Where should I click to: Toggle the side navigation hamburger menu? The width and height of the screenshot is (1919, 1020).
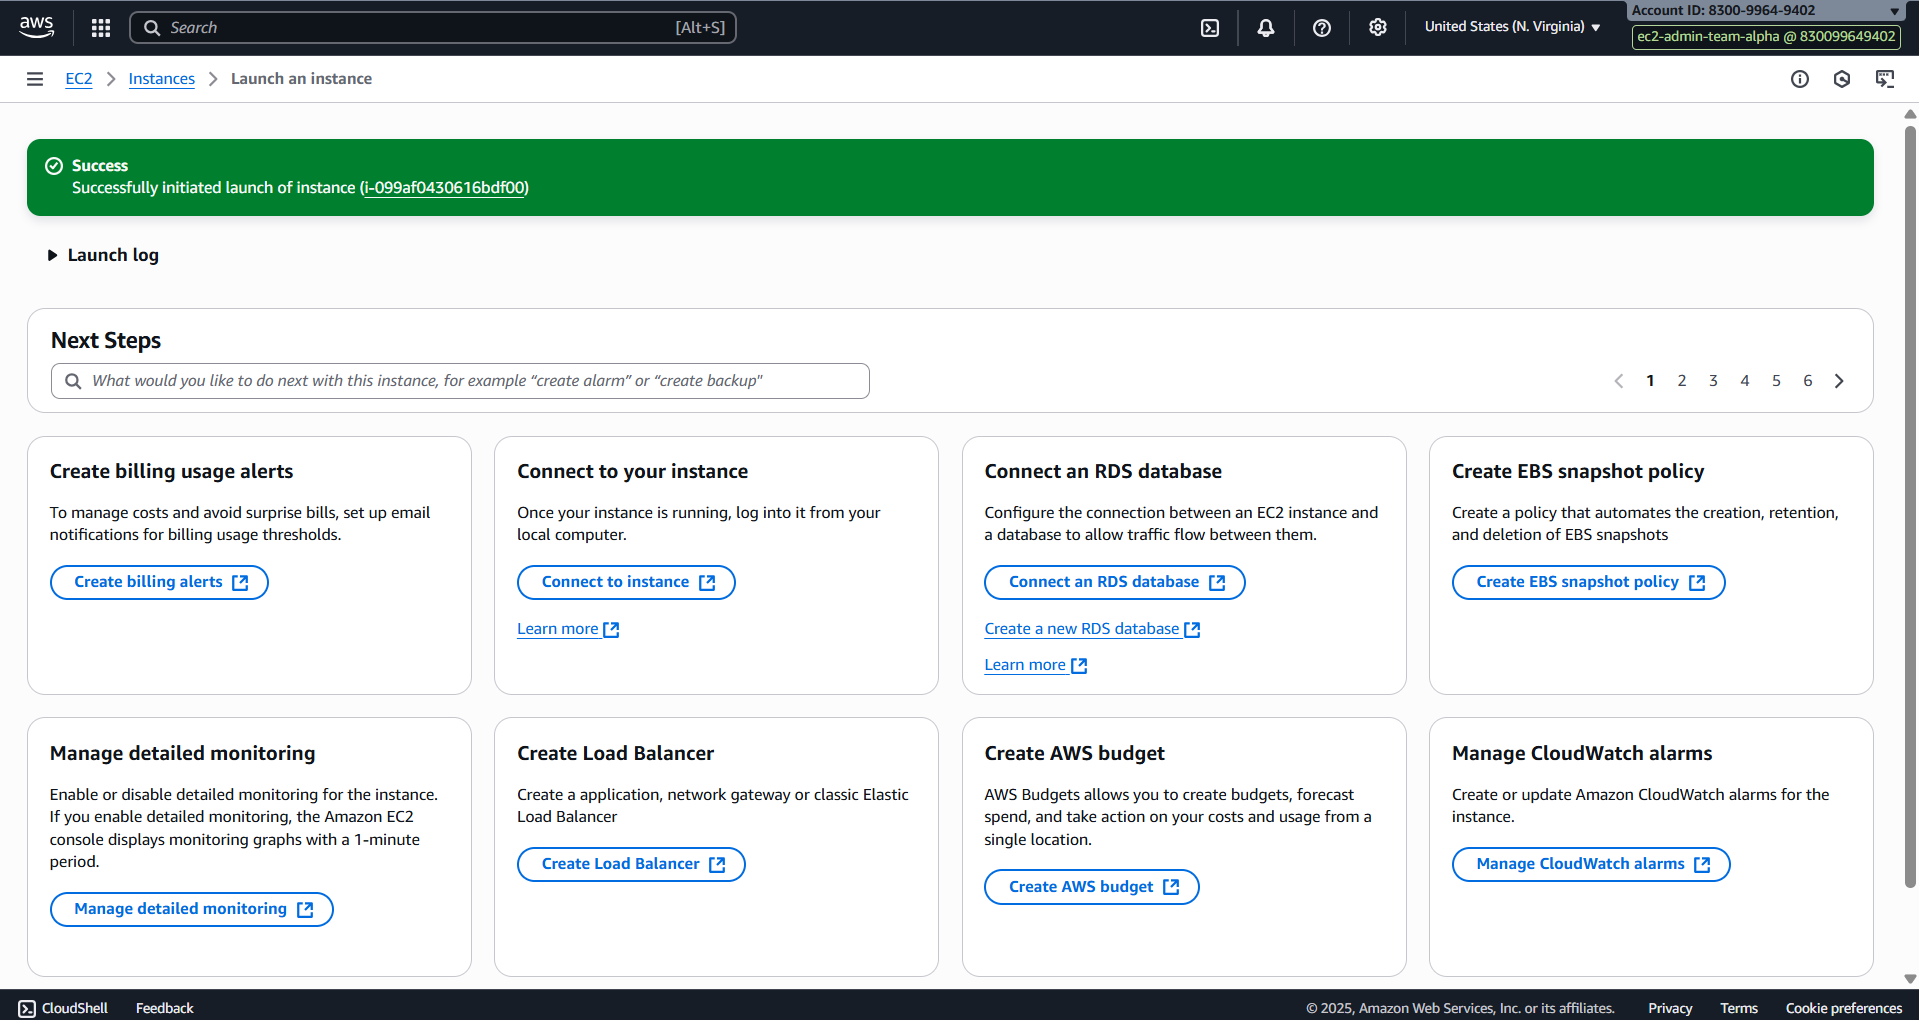click(x=35, y=79)
